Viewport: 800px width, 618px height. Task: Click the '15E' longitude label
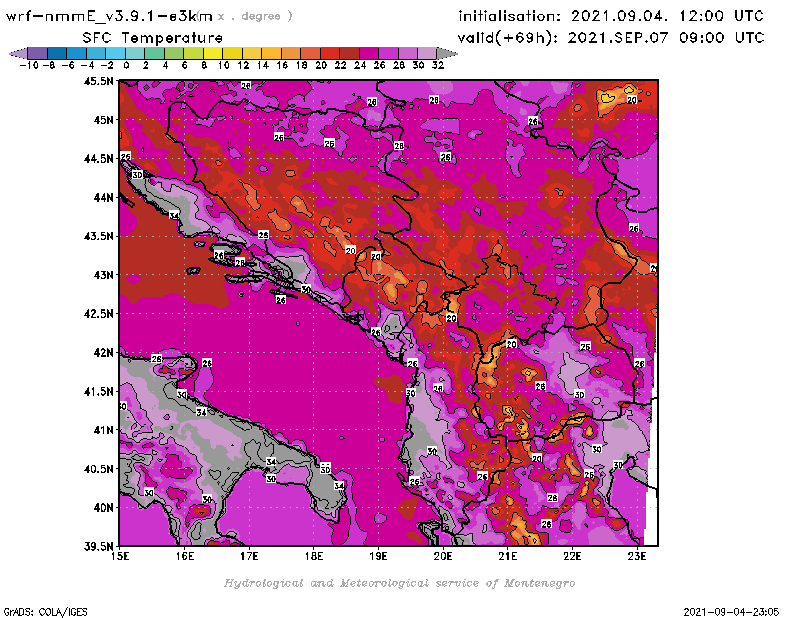[120, 556]
